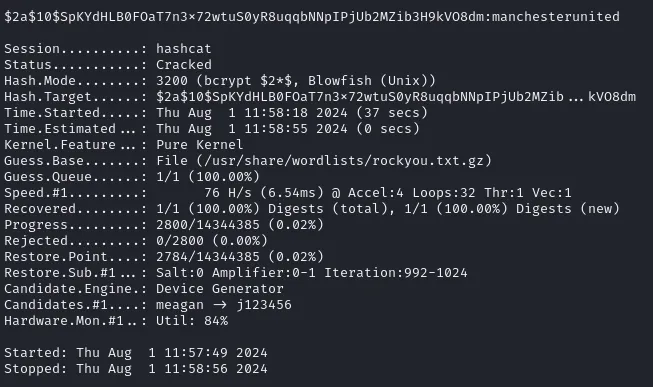Click the 'Pure Kernel' feature text
The image size is (653, 387).
[x=199, y=145]
